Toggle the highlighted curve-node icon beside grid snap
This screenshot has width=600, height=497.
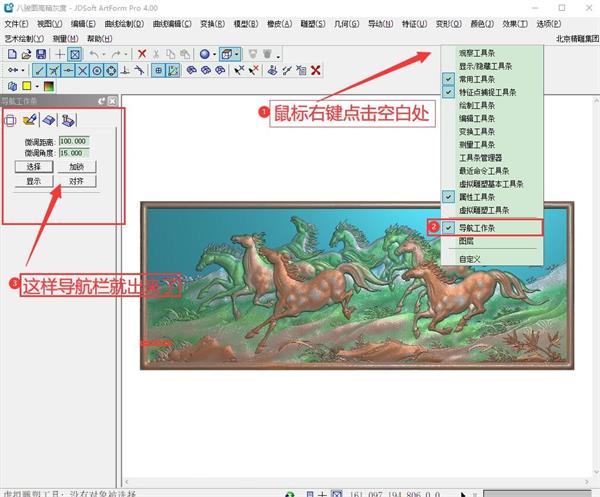point(173,70)
